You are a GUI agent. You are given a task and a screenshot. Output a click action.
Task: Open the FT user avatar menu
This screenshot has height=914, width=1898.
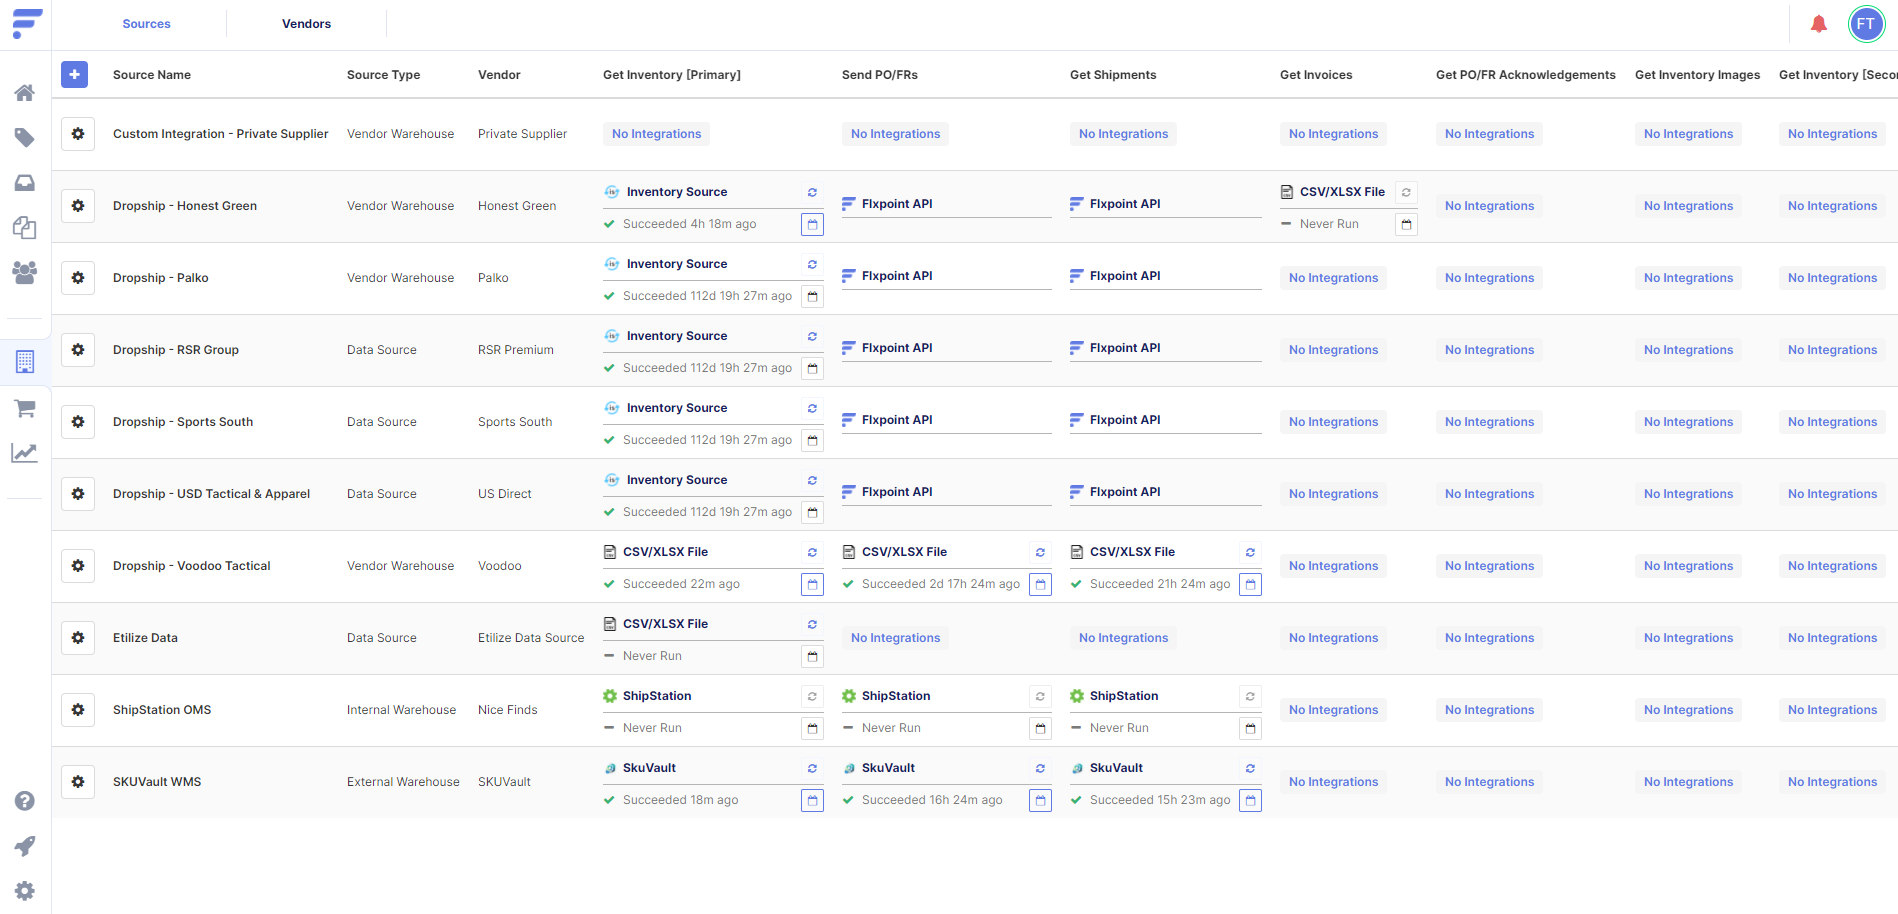coord(1866,23)
